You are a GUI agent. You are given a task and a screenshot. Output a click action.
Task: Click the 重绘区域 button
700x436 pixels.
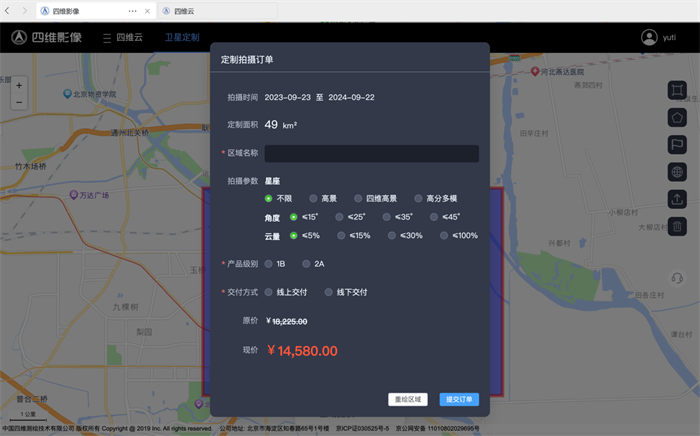point(408,399)
